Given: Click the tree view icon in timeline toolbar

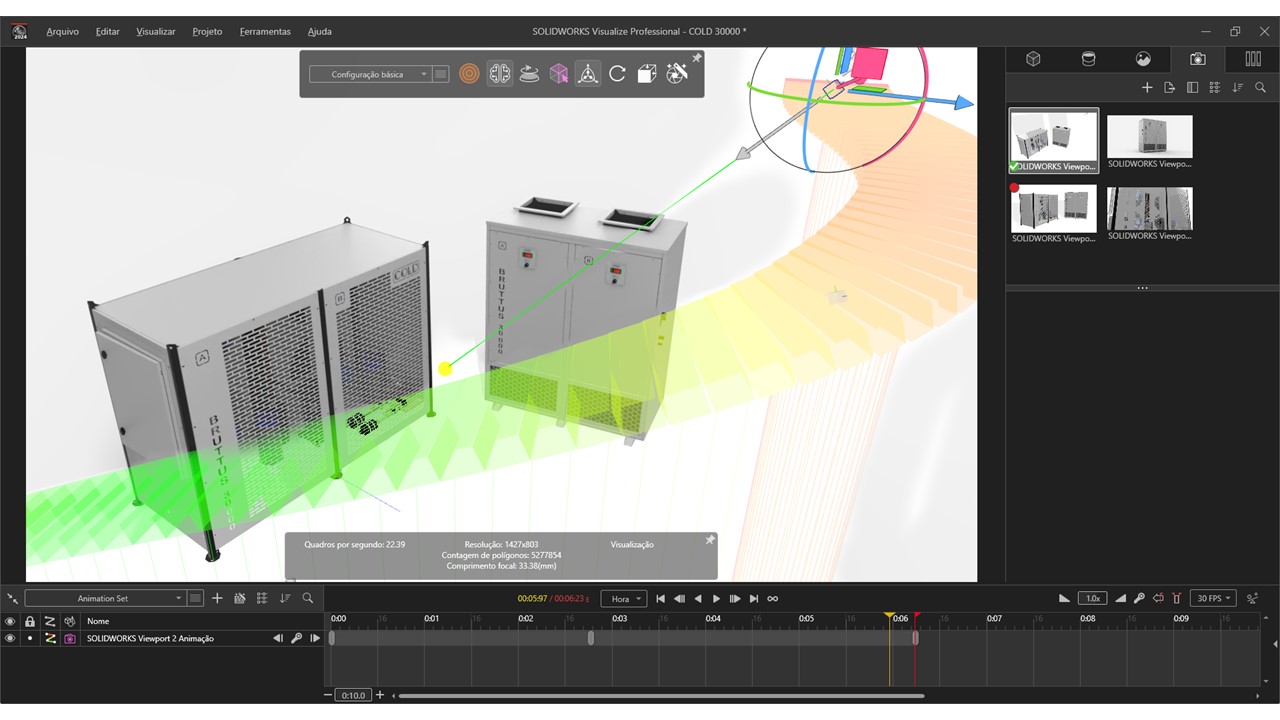Looking at the screenshot, I should coord(262,598).
